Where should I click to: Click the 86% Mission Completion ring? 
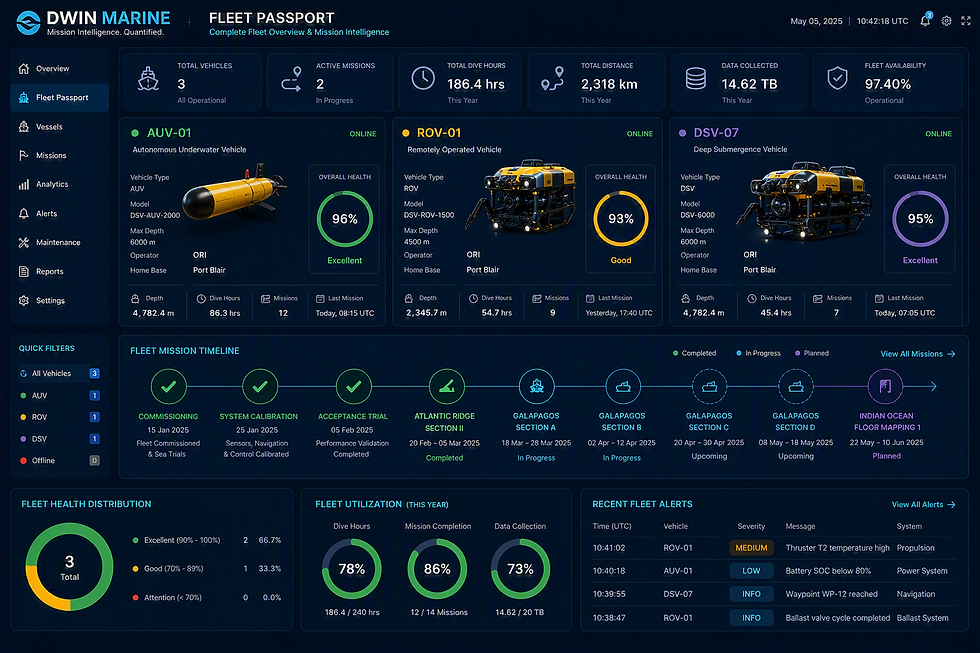tap(437, 569)
